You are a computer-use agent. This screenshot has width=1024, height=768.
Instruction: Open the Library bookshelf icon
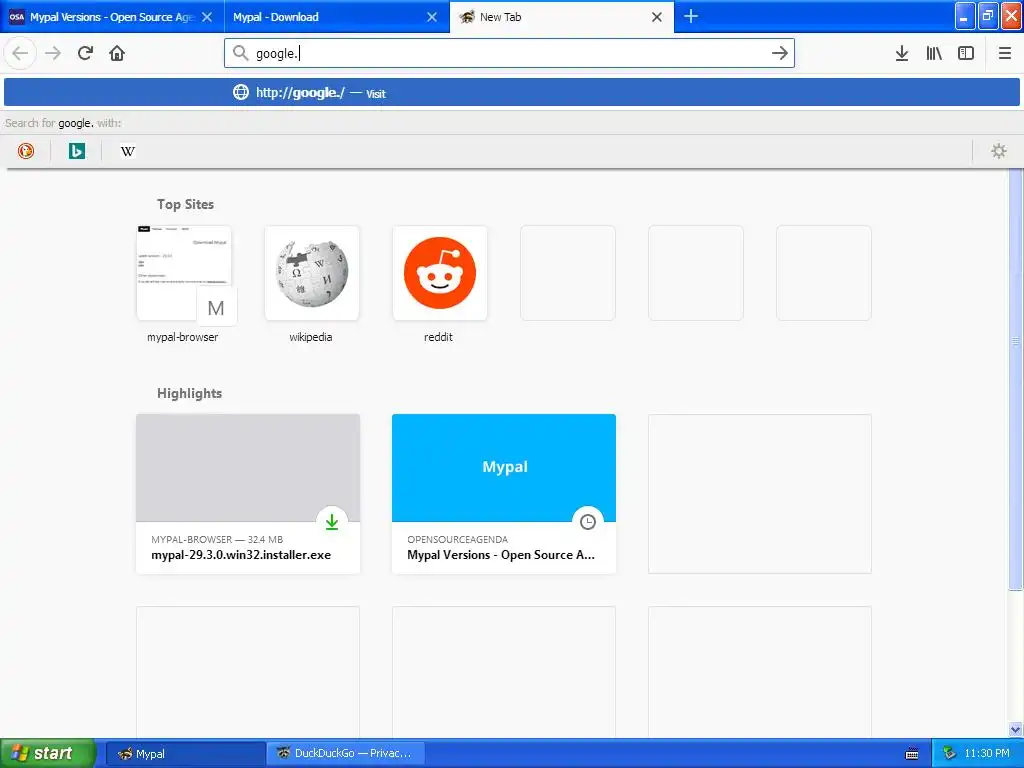click(934, 53)
